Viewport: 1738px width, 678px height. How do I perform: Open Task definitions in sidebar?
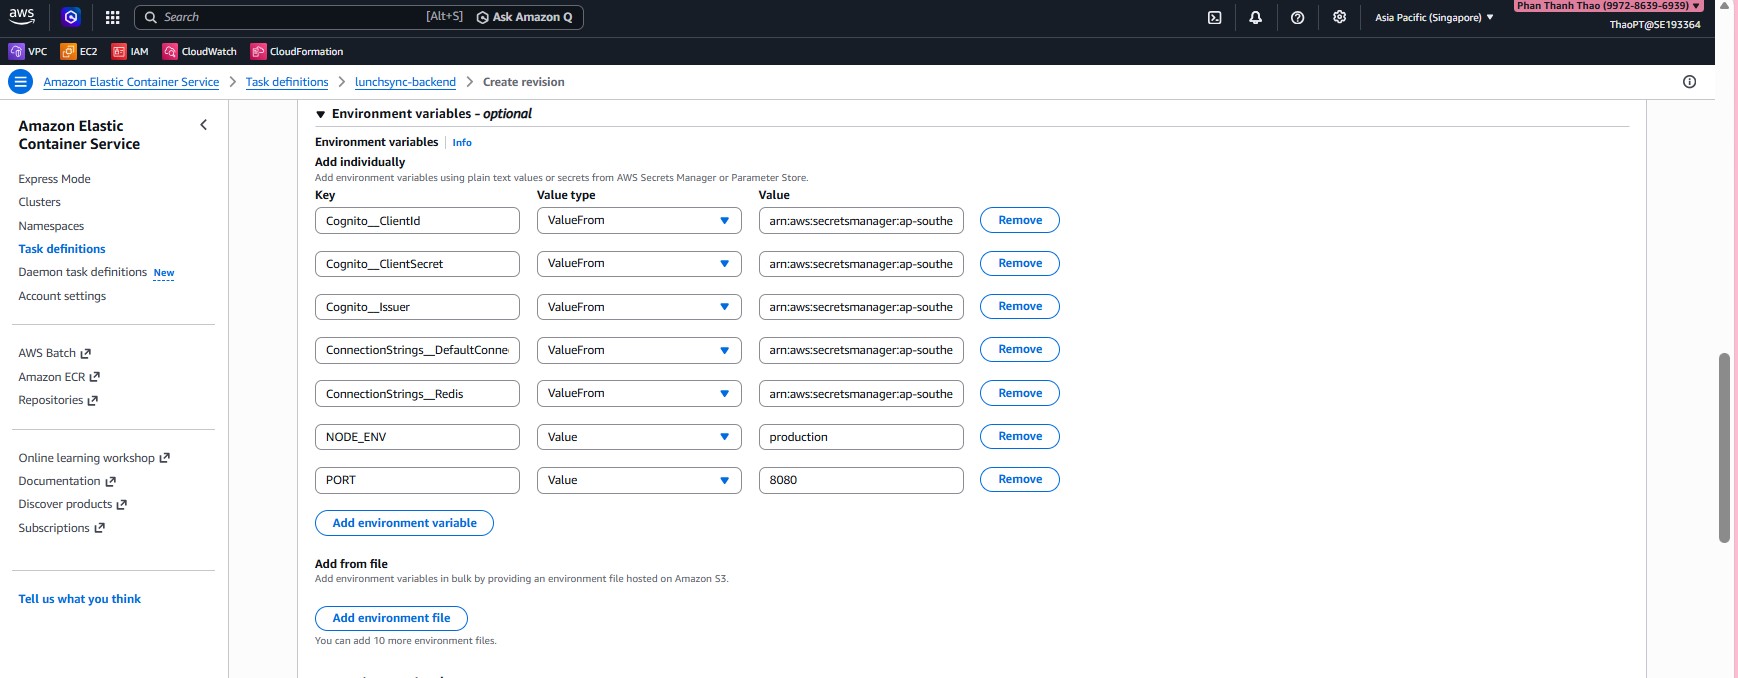(x=62, y=249)
